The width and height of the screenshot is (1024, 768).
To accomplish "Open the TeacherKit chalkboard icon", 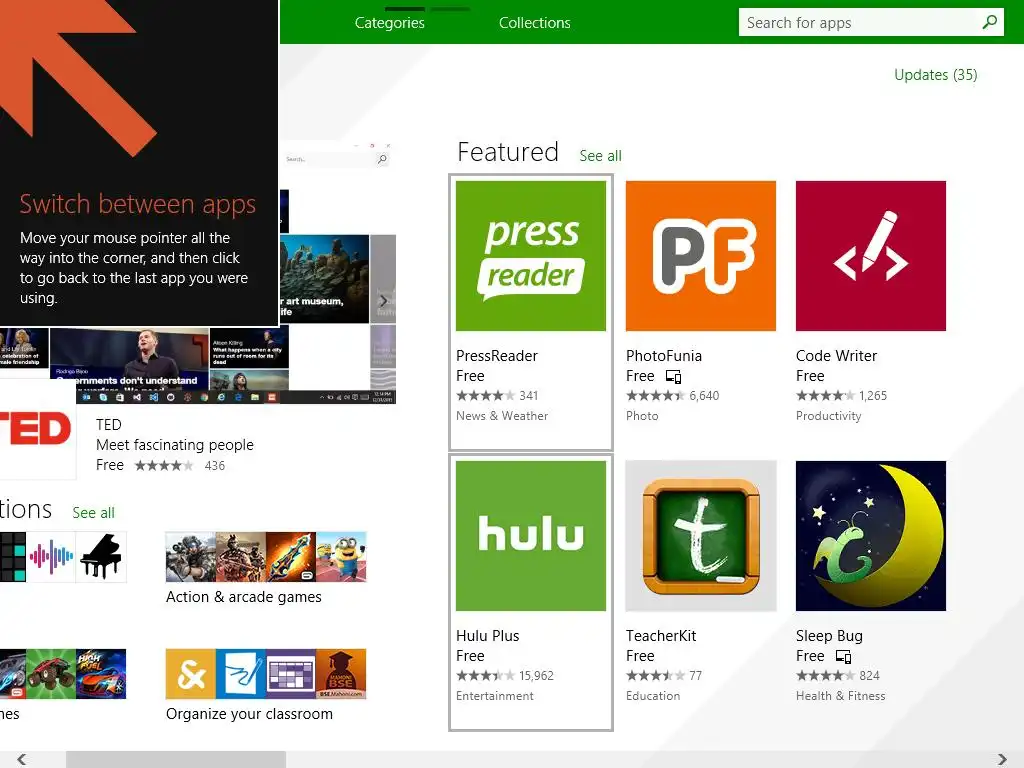I will point(701,536).
